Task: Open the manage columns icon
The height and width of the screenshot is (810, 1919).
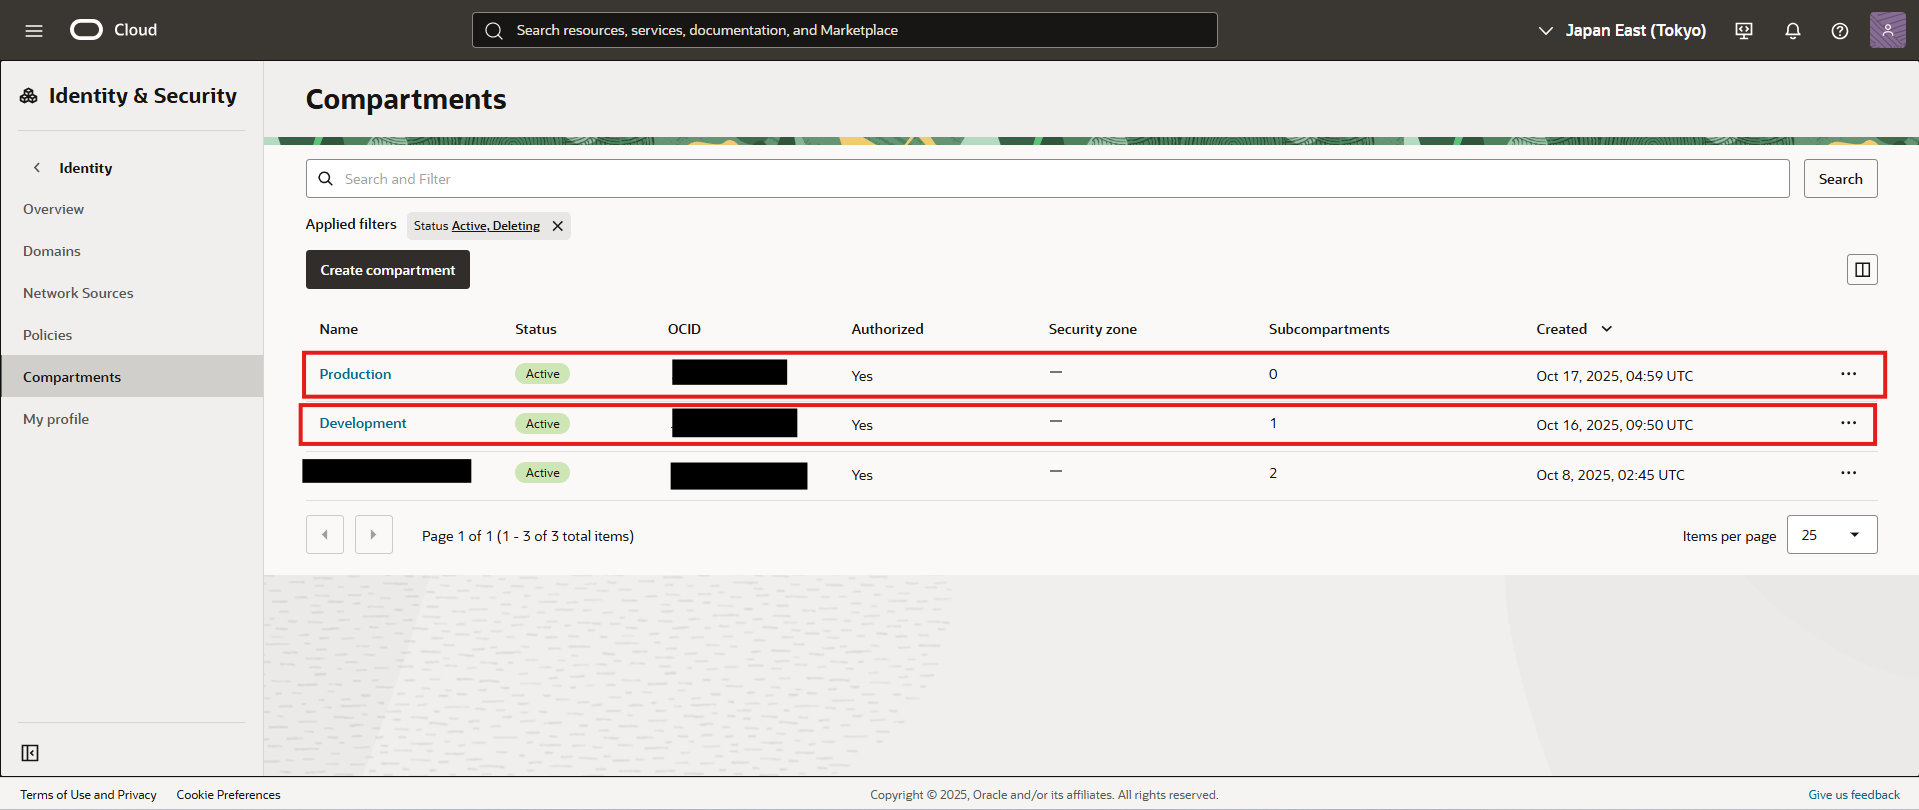Action: pyautogui.click(x=1862, y=270)
